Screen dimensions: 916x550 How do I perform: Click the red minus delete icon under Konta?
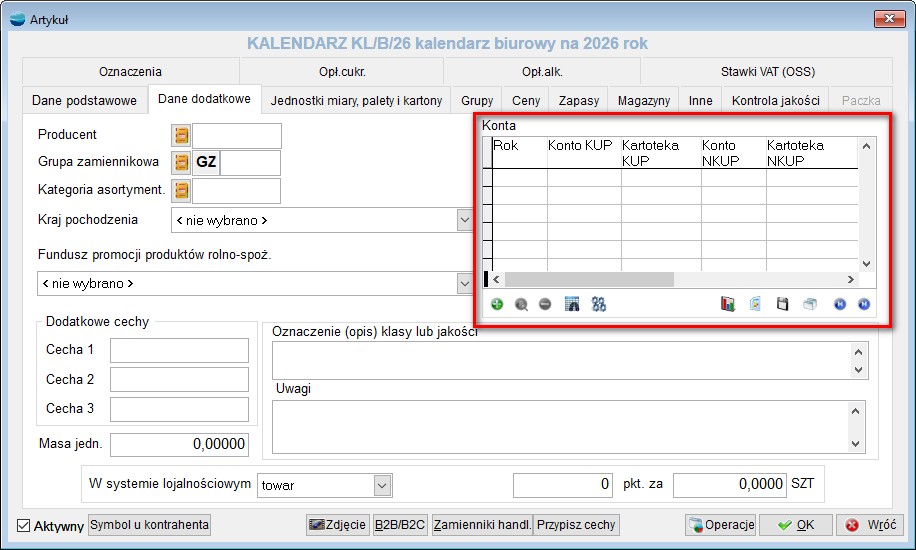click(545, 304)
